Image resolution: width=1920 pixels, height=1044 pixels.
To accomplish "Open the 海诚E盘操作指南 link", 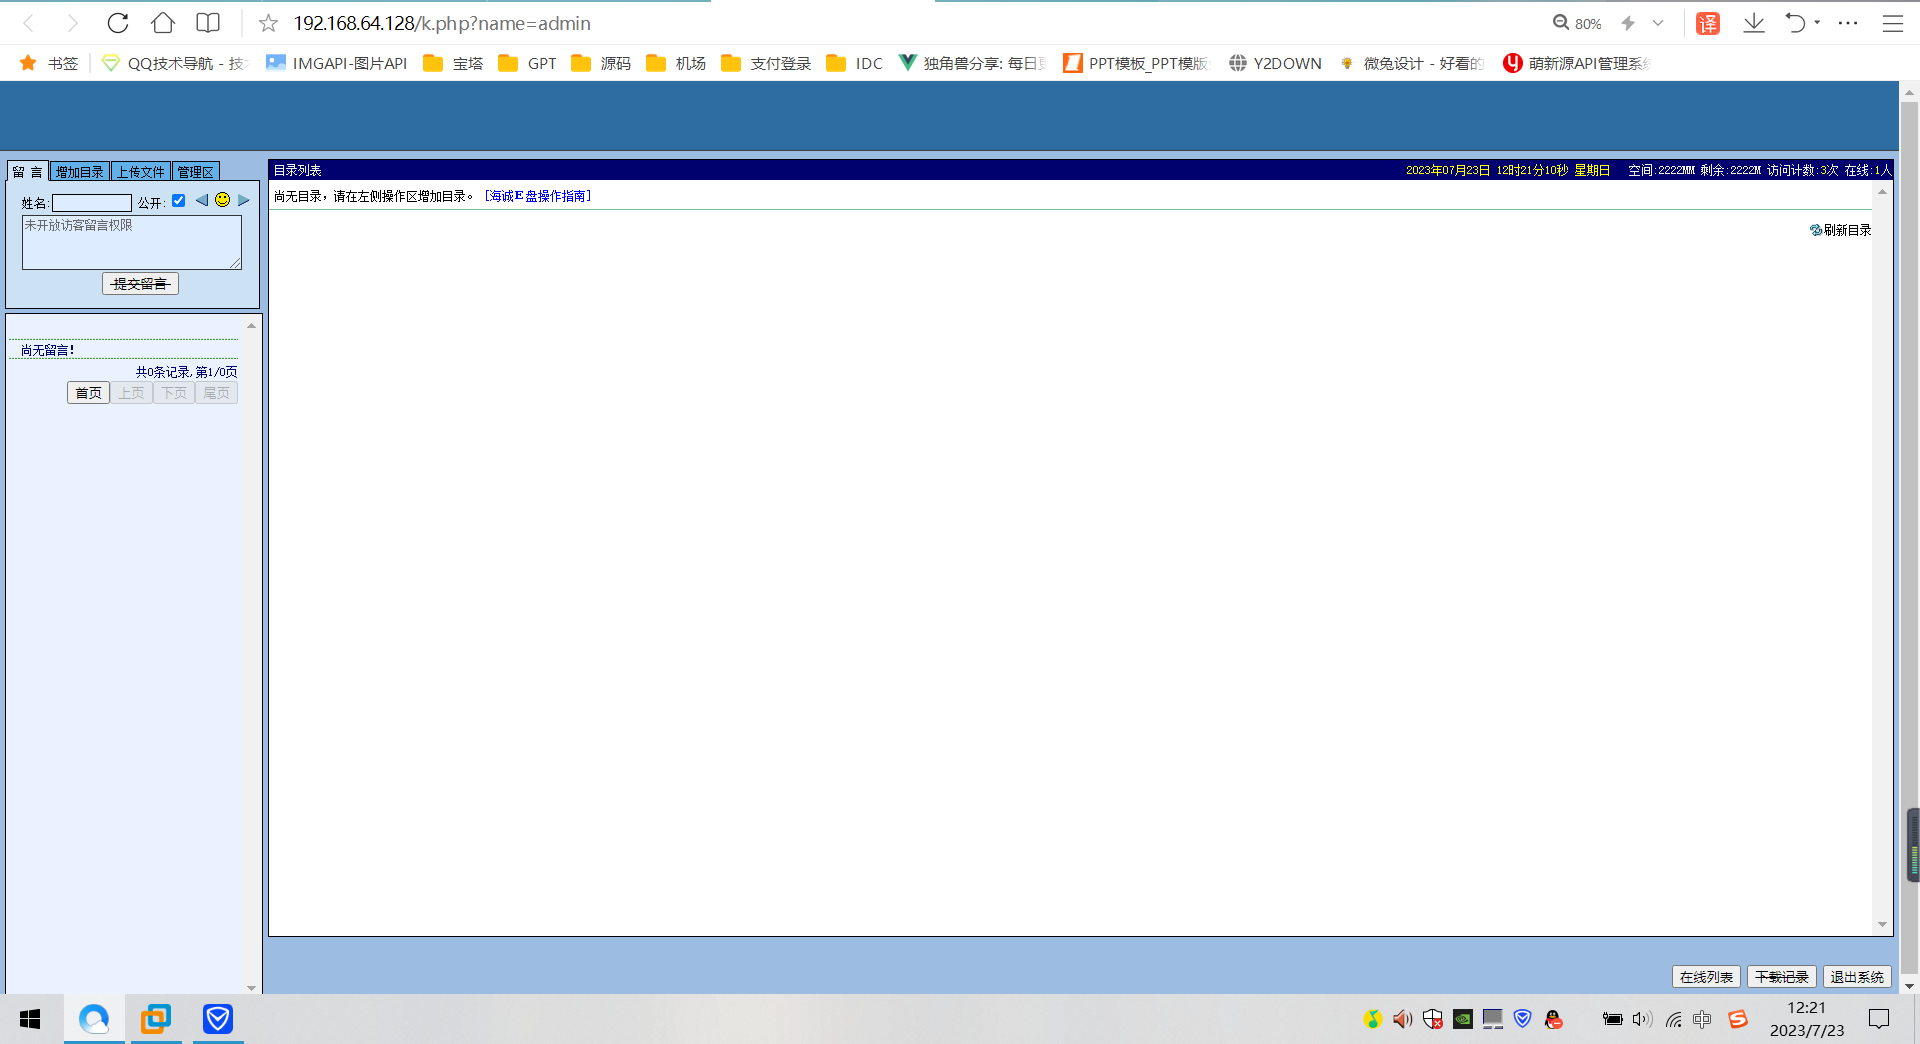I will [538, 196].
